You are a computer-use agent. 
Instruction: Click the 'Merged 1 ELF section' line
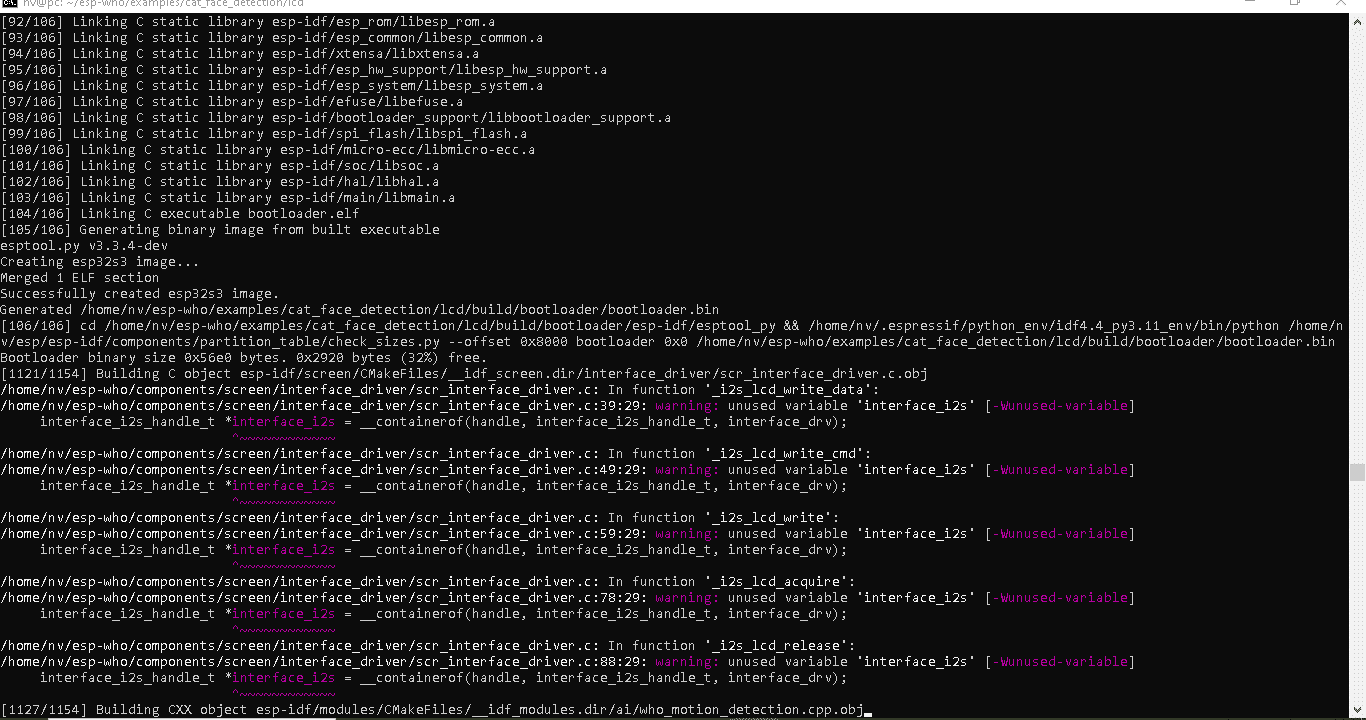pos(80,278)
